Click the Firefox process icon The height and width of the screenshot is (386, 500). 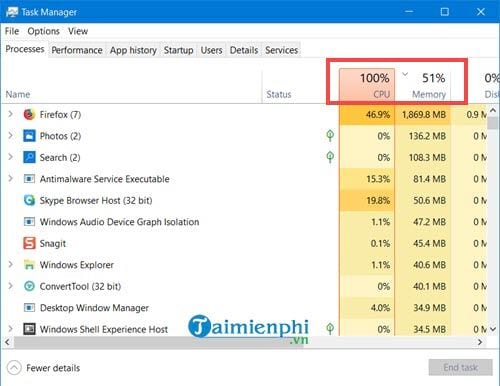click(x=29, y=114)
